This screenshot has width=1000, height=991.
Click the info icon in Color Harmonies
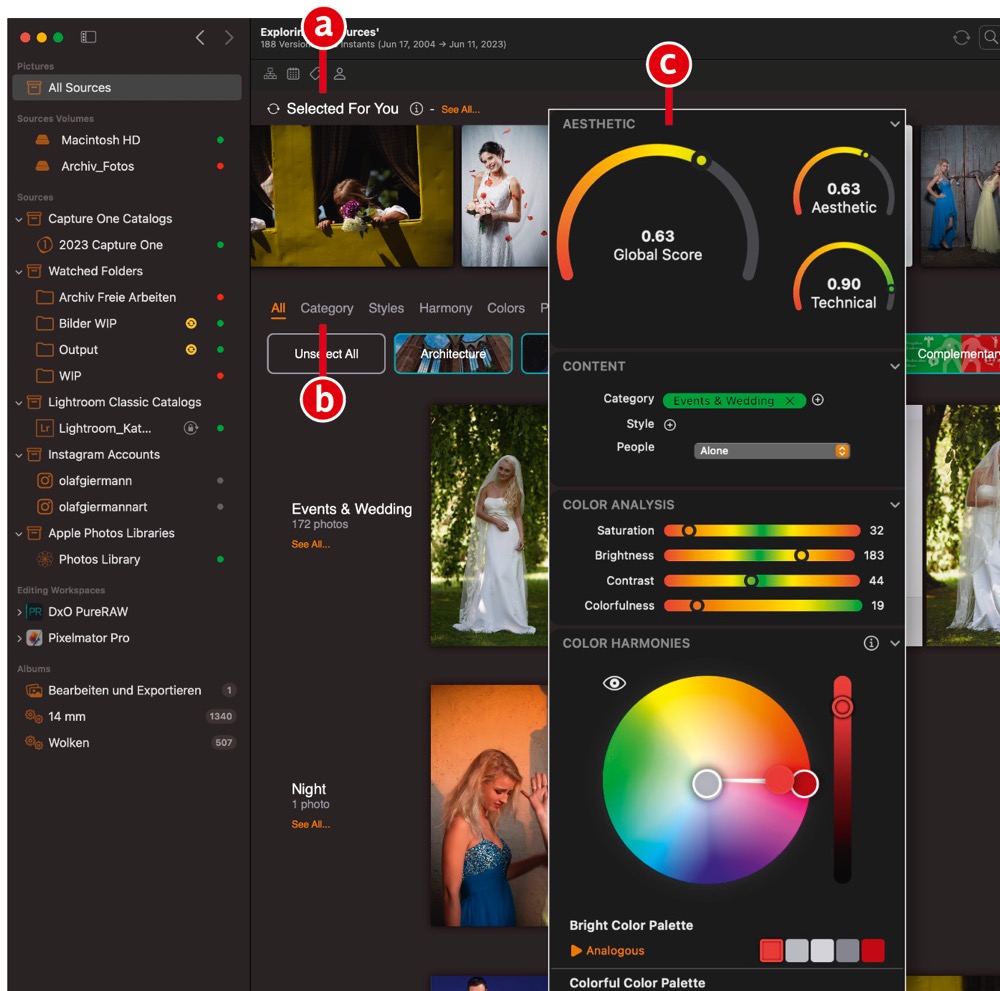[x=871, y=643]
